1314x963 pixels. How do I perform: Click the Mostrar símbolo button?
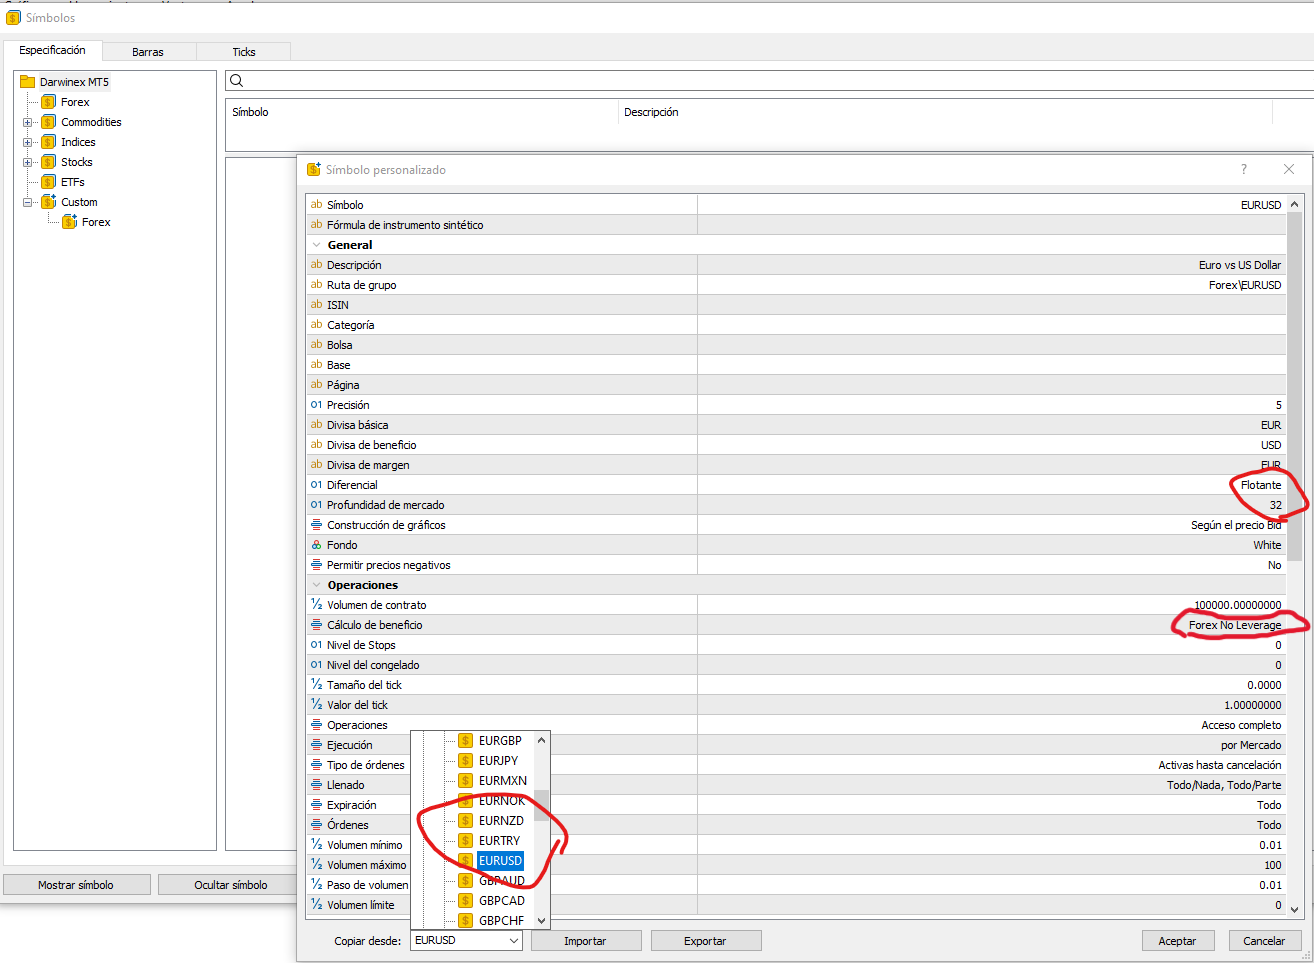76,885
